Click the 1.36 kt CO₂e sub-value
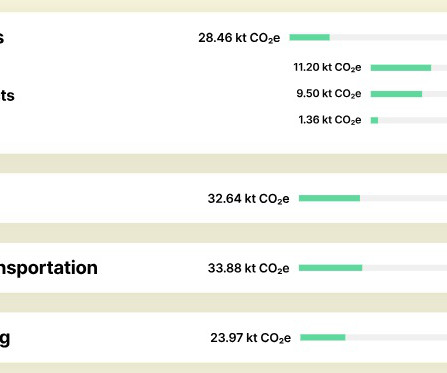 (x=330, y=120)
